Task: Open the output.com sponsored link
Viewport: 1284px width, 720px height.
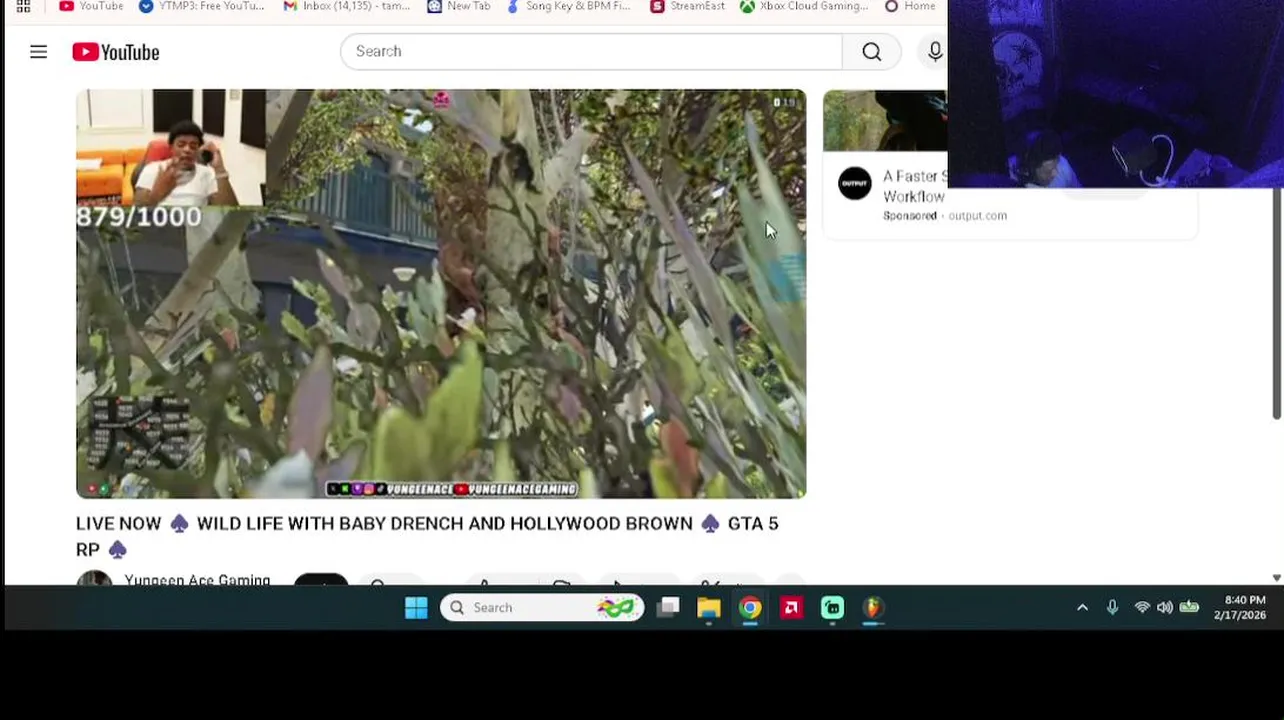Action: [x=977, y=216]
